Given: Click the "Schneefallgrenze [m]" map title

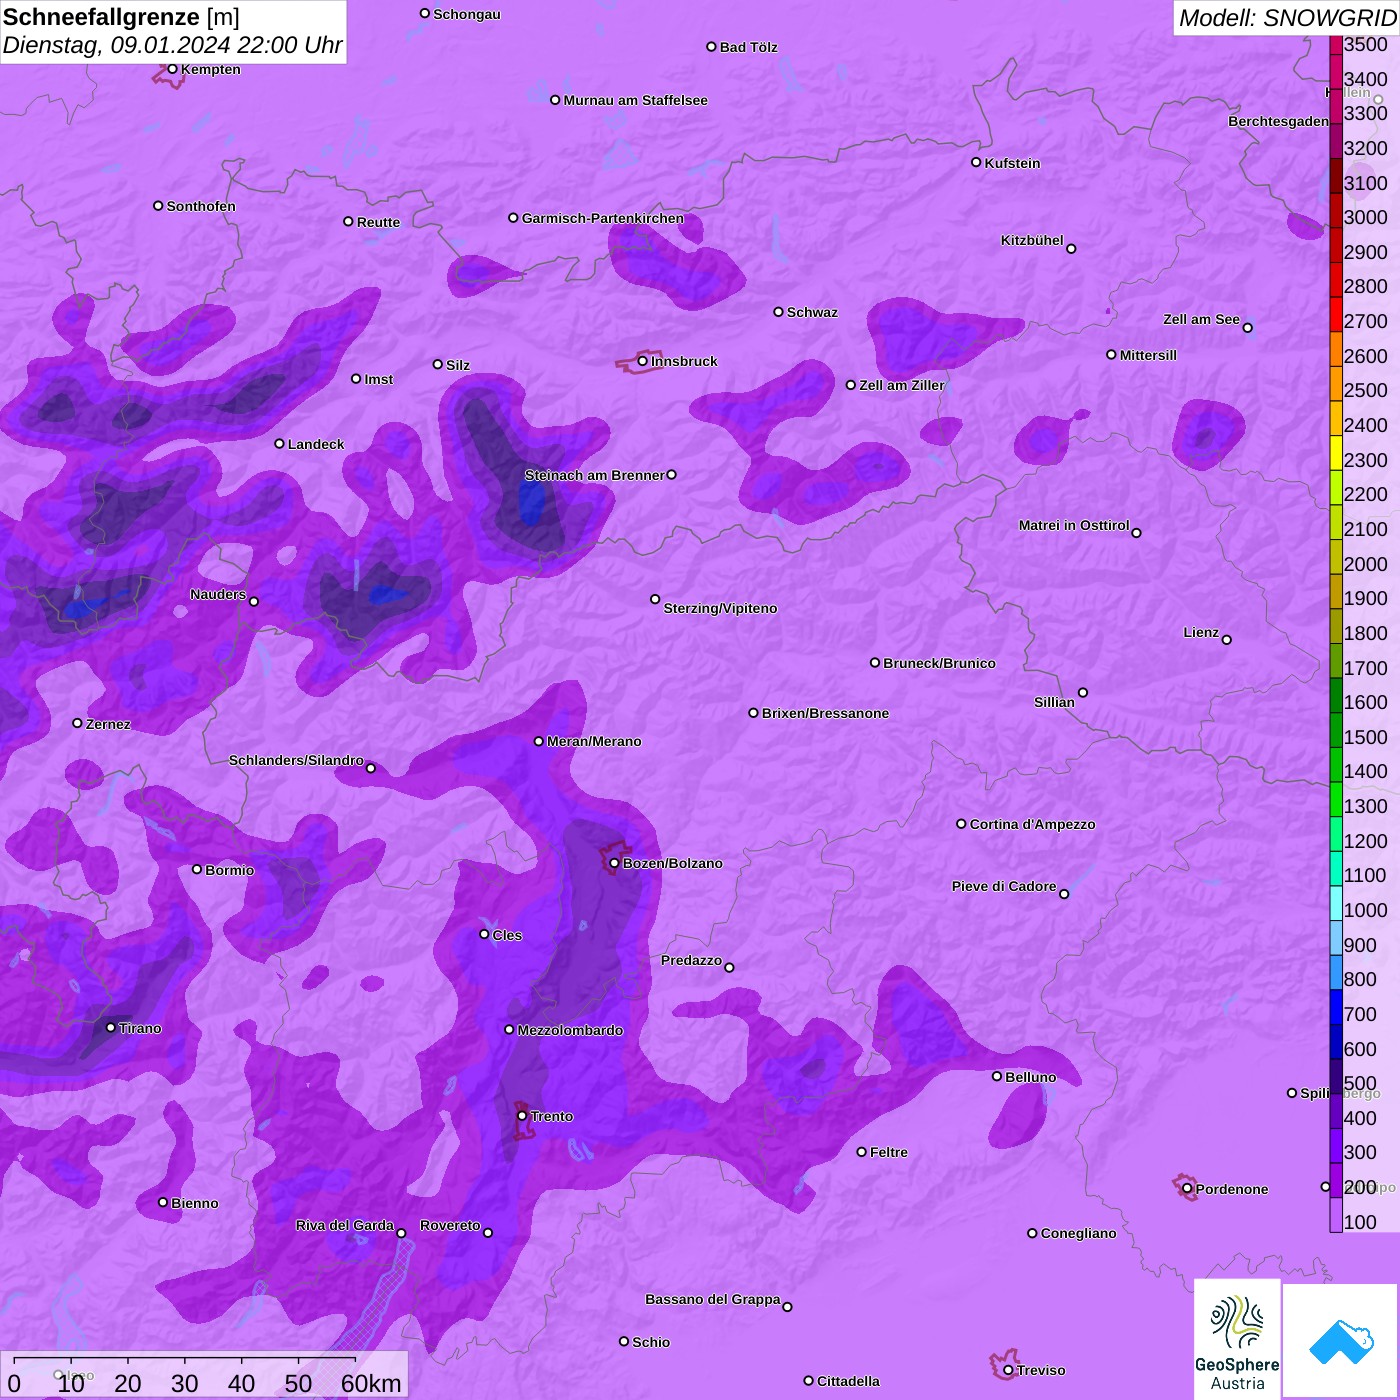Looking at the screenshot, I should 121,17.
